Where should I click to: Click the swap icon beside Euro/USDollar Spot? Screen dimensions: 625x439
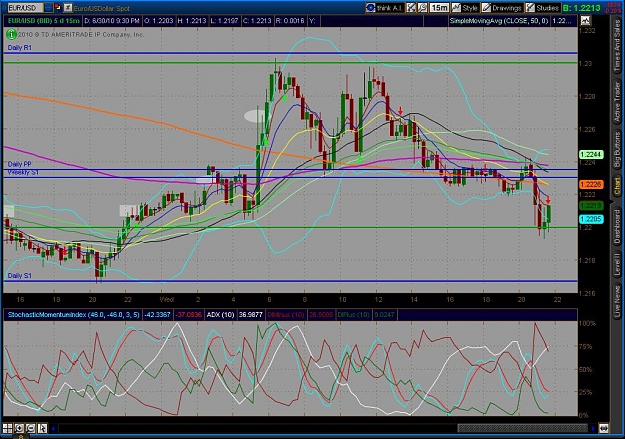click(68, 7)
